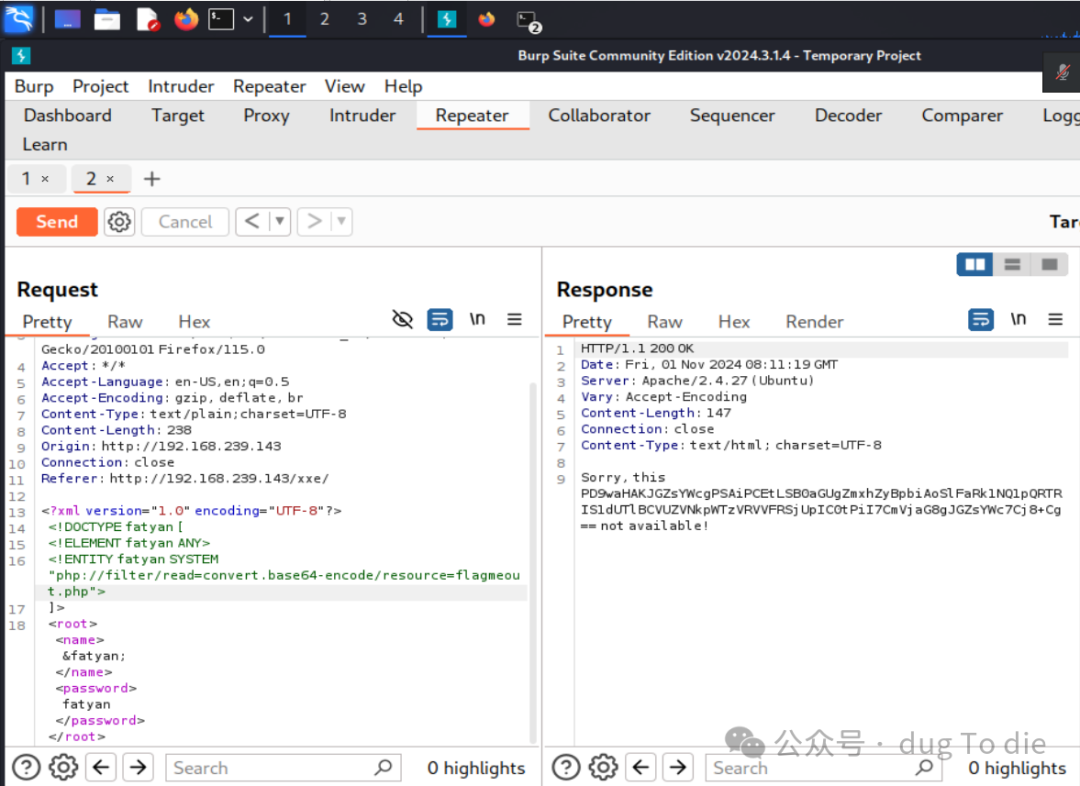Viewport: 1080px width, 786px height.
Task: Jump to next Request search match
Action: [x=138, y=767]
